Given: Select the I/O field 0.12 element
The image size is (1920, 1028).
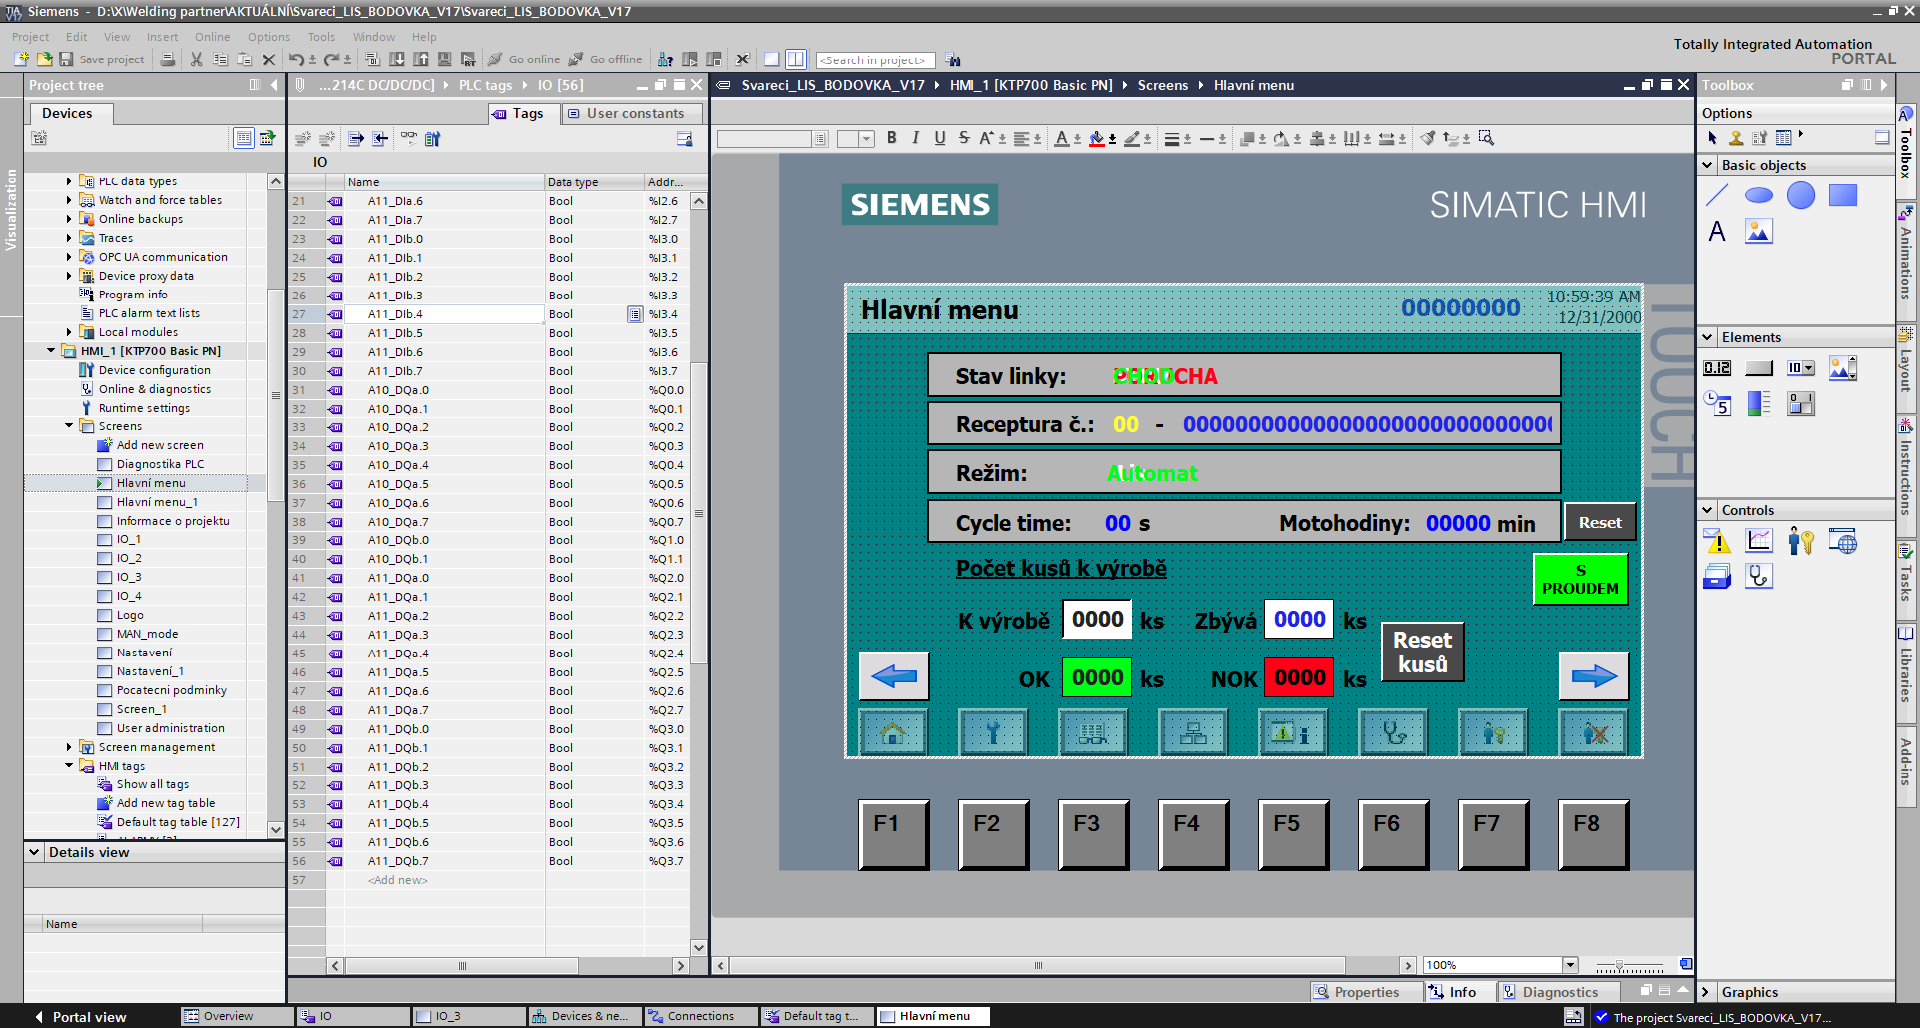Looking at the screenshot, I should (x=1717, y=368).
